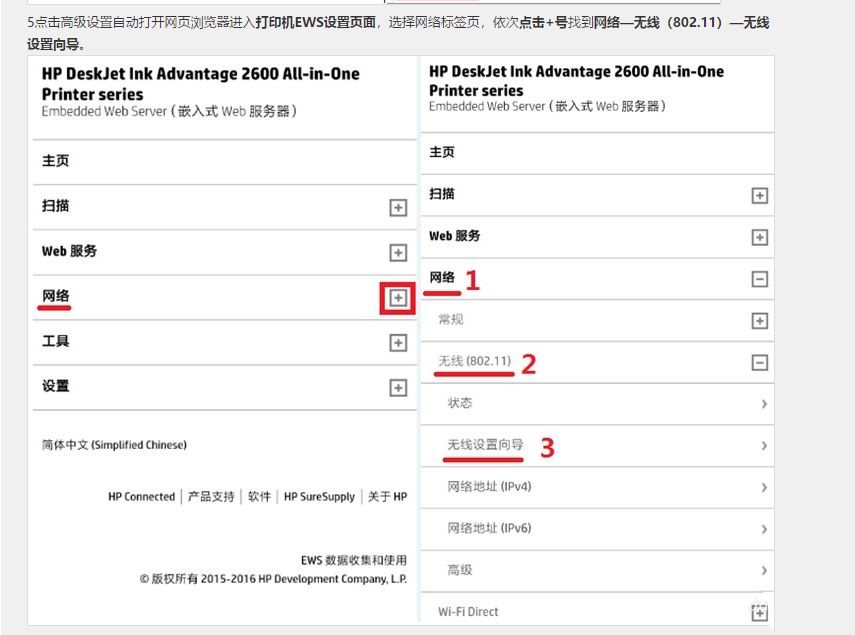The height and width of the screenshot is (635, 855).
Task: Click Embedded Web Server subtitle in left panel
Action: 169,111
